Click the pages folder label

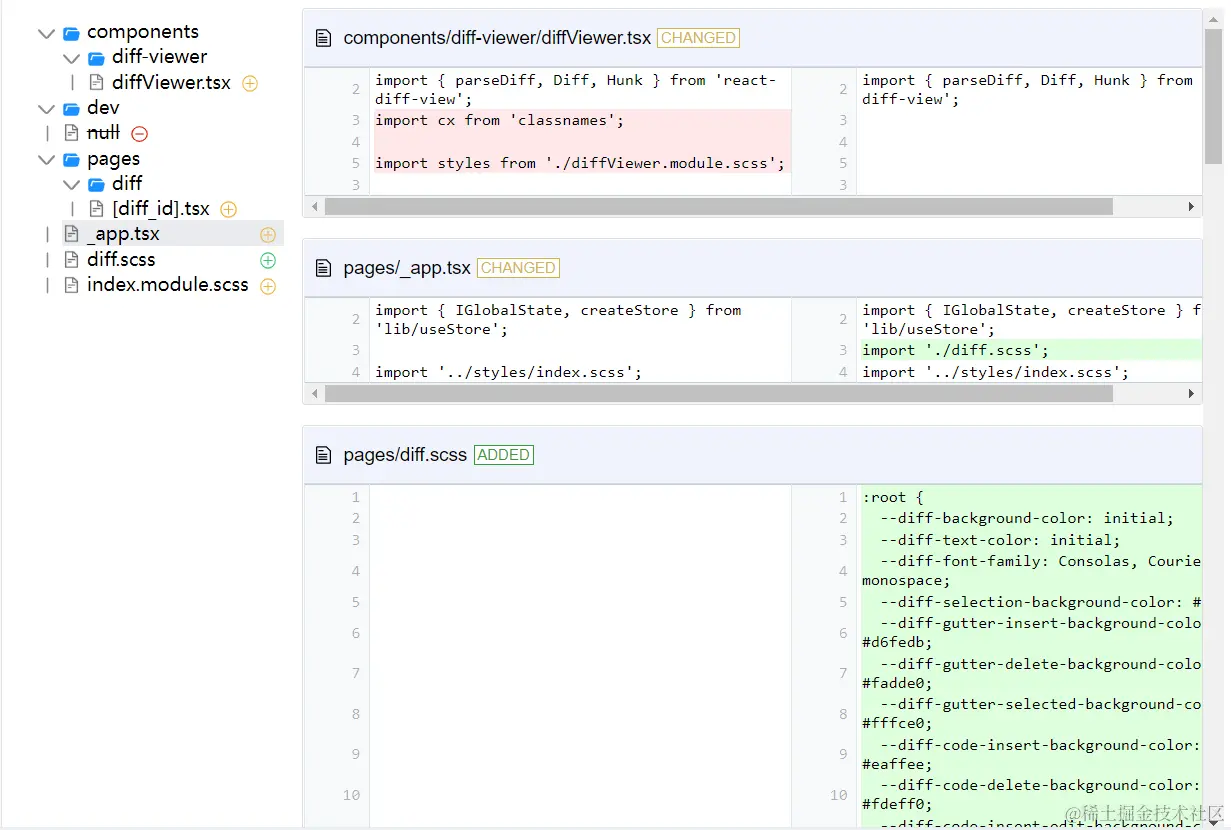[x=113, y=159]
